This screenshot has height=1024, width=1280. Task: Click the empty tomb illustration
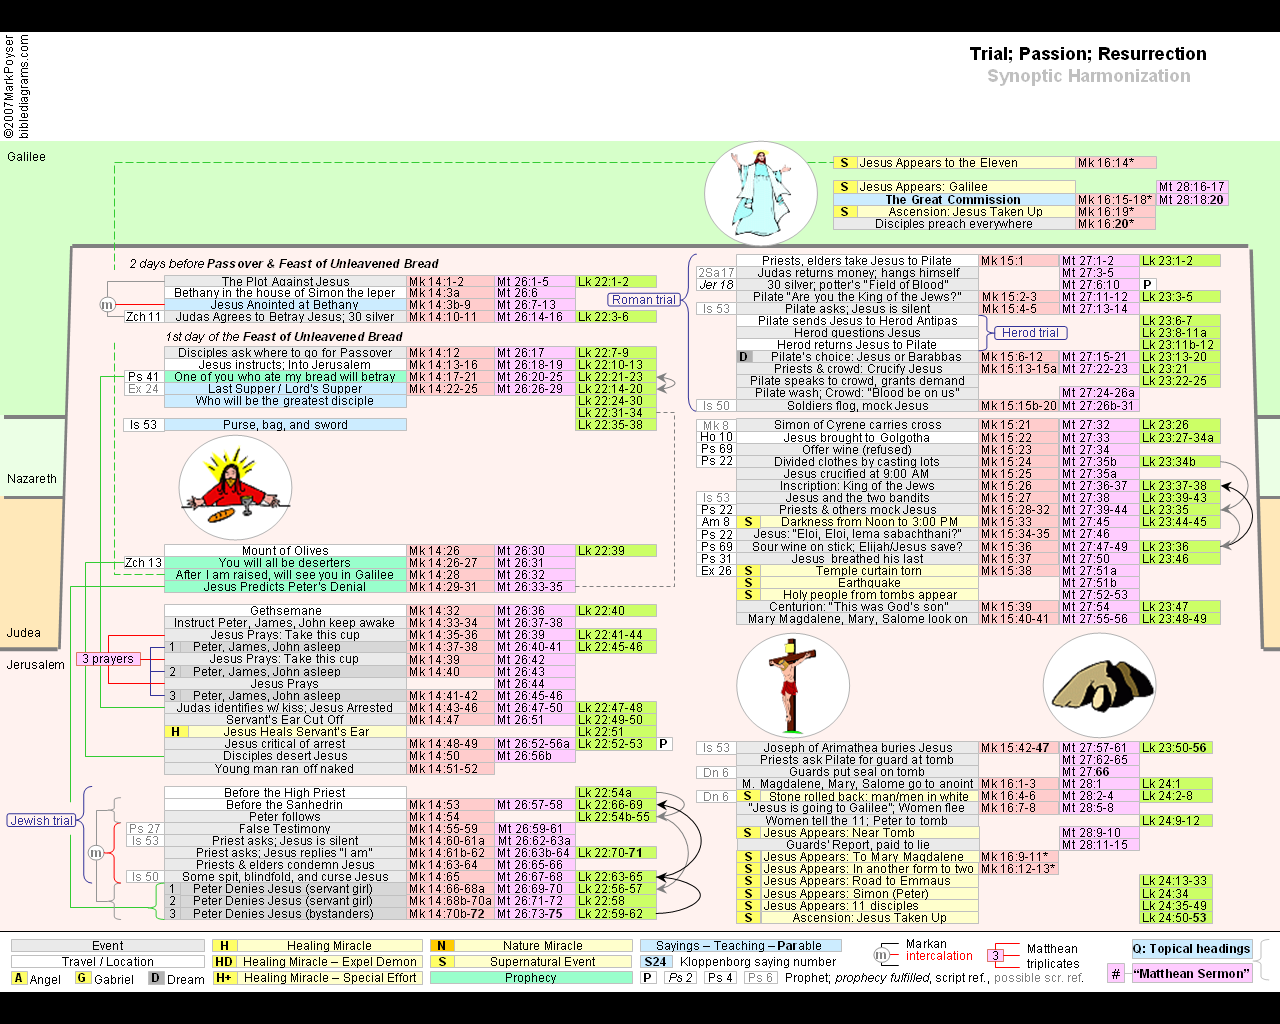[x=1099, y=685]
